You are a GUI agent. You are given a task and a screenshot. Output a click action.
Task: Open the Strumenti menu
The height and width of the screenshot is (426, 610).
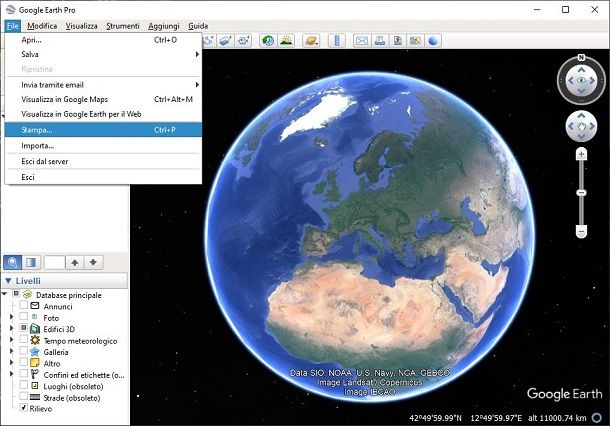[x=123, y=26]
